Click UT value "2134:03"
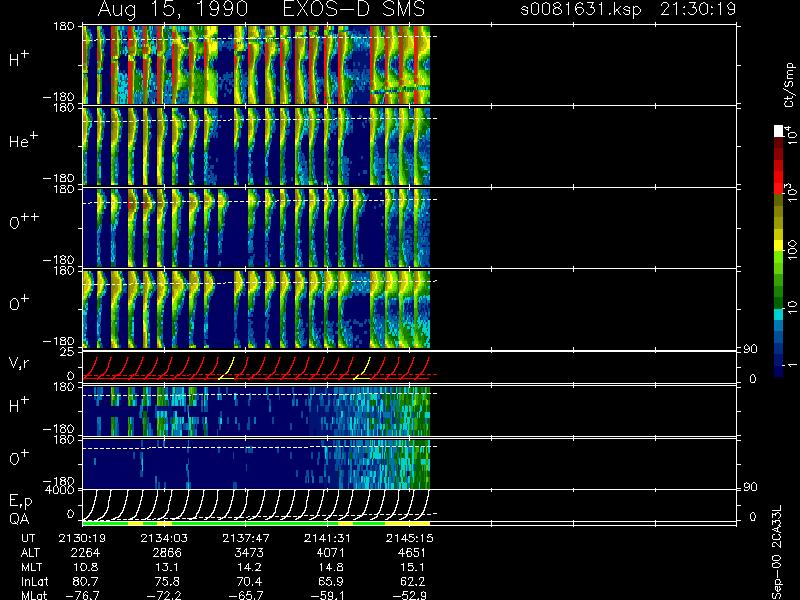 point(164,538)
